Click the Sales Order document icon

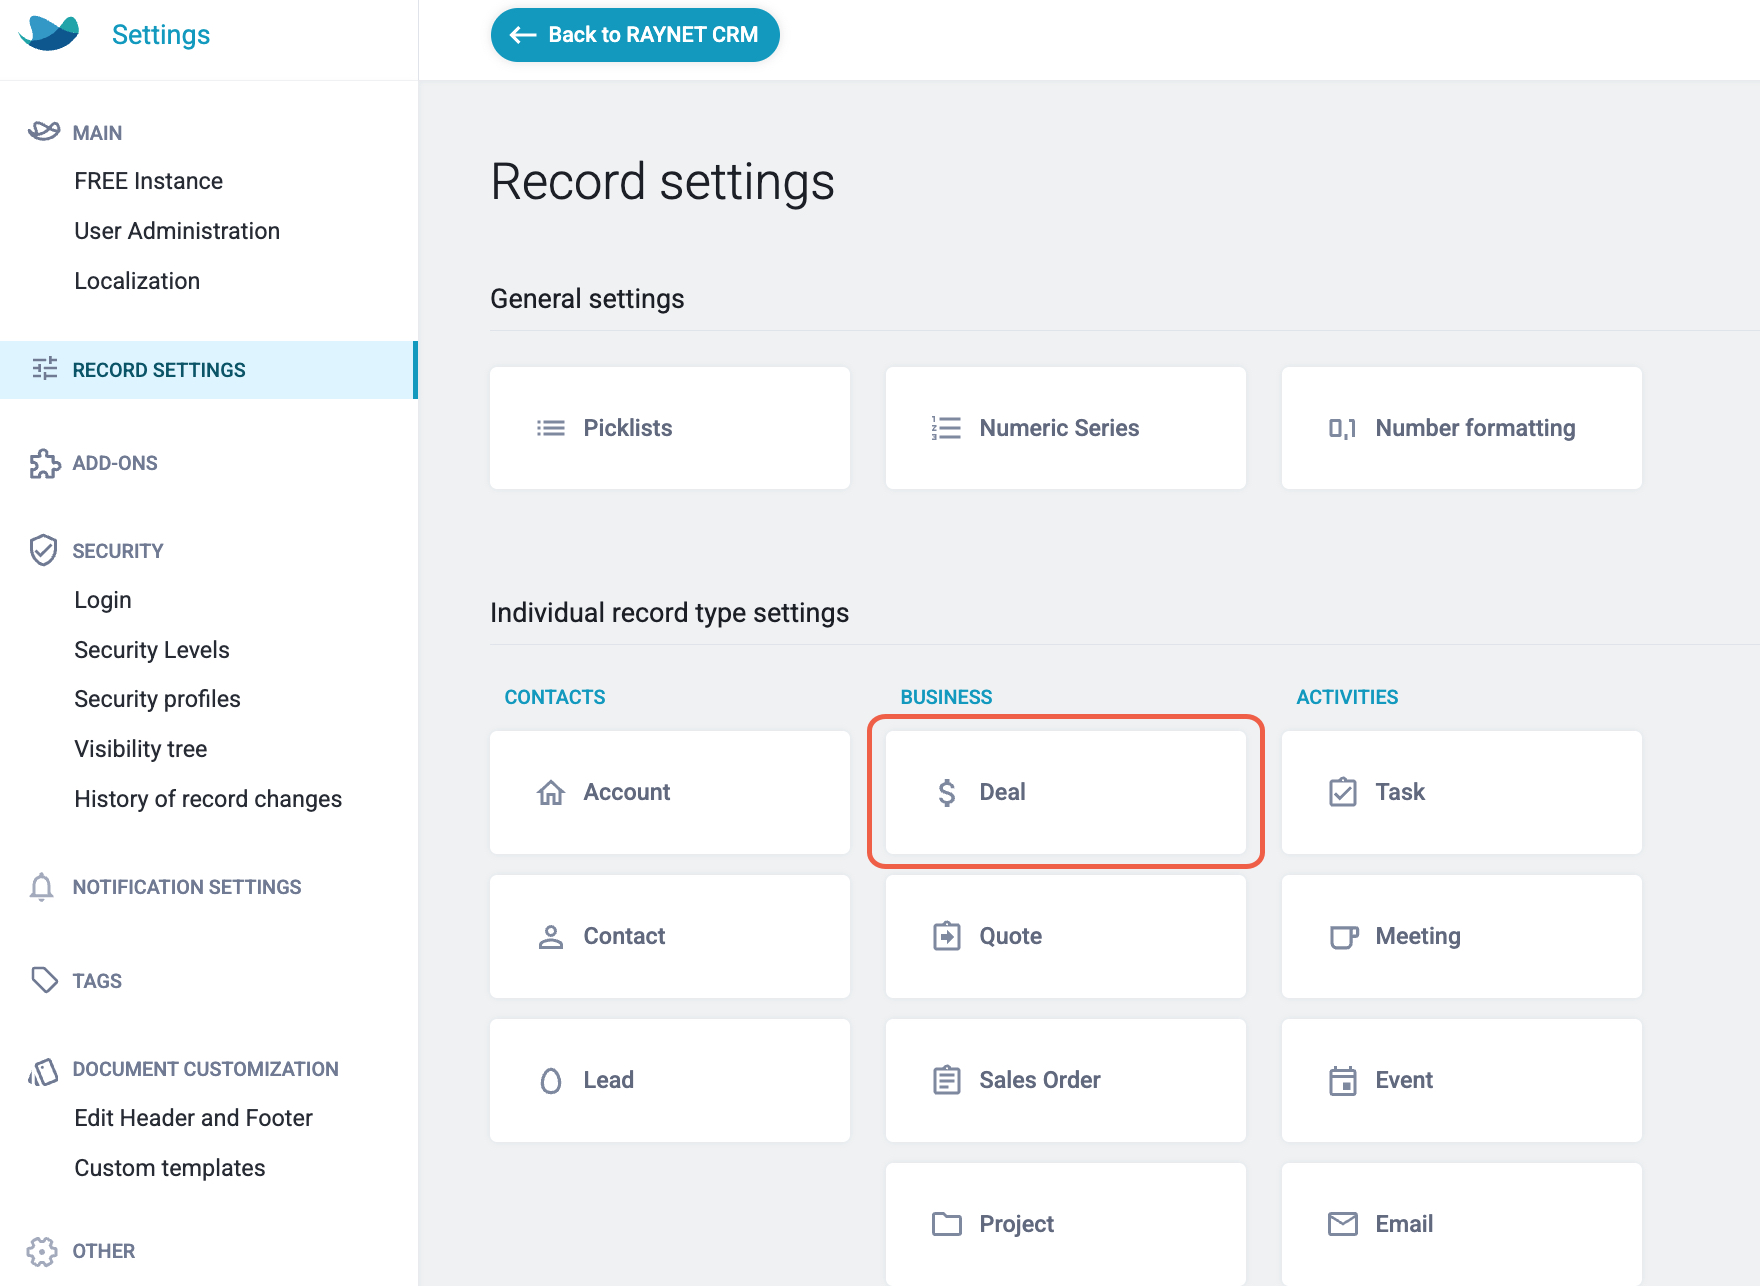click(947, 1080)
